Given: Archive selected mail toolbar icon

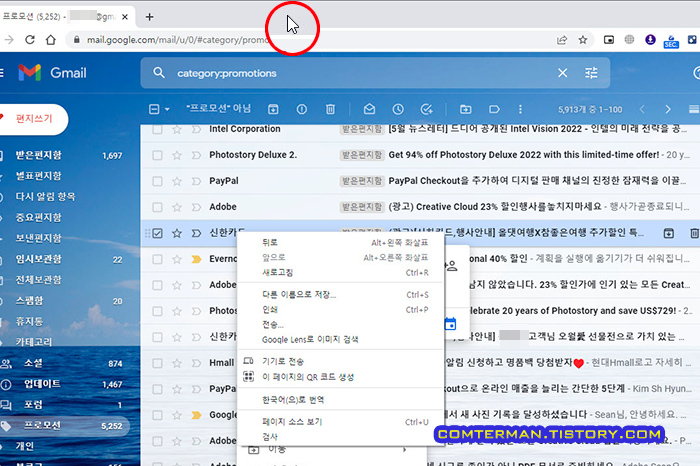Looking at the screenshot, I should (273, 109).
